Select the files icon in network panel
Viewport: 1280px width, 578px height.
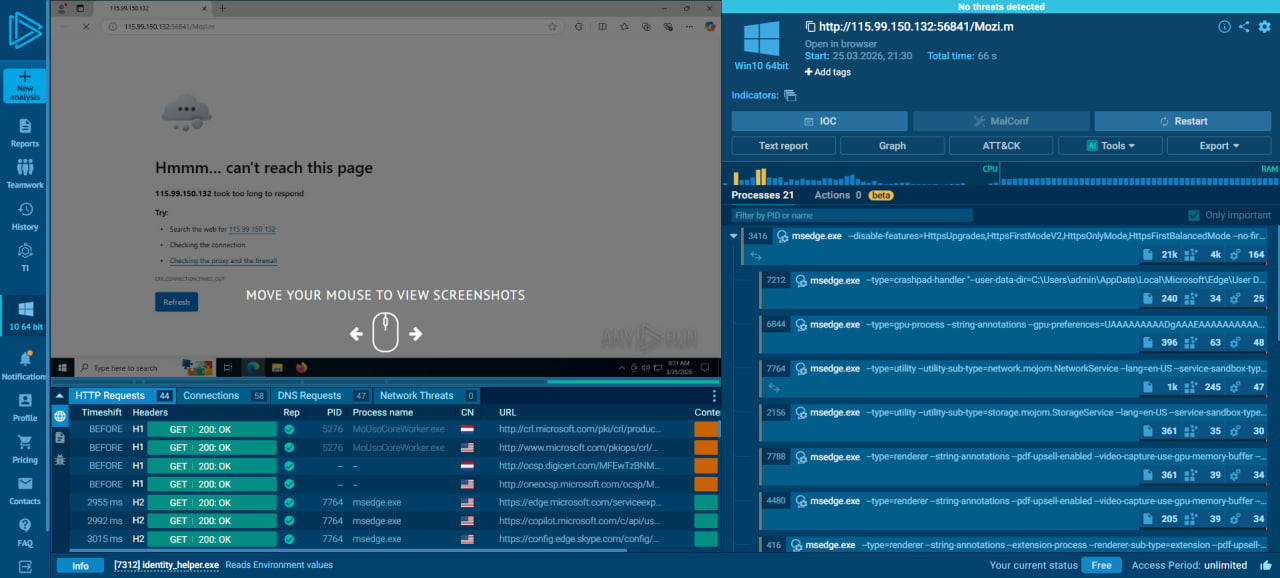click(x=60, y=437)
